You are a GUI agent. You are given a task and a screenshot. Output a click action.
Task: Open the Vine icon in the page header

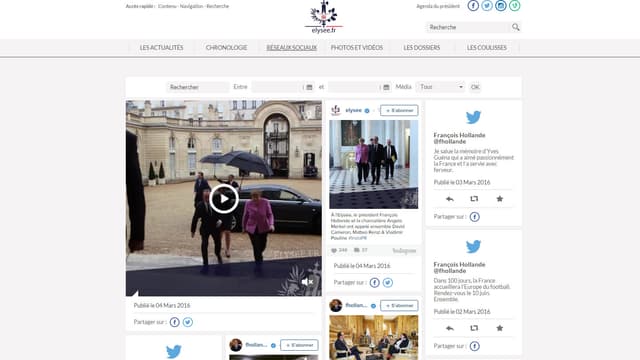point(515,6)
